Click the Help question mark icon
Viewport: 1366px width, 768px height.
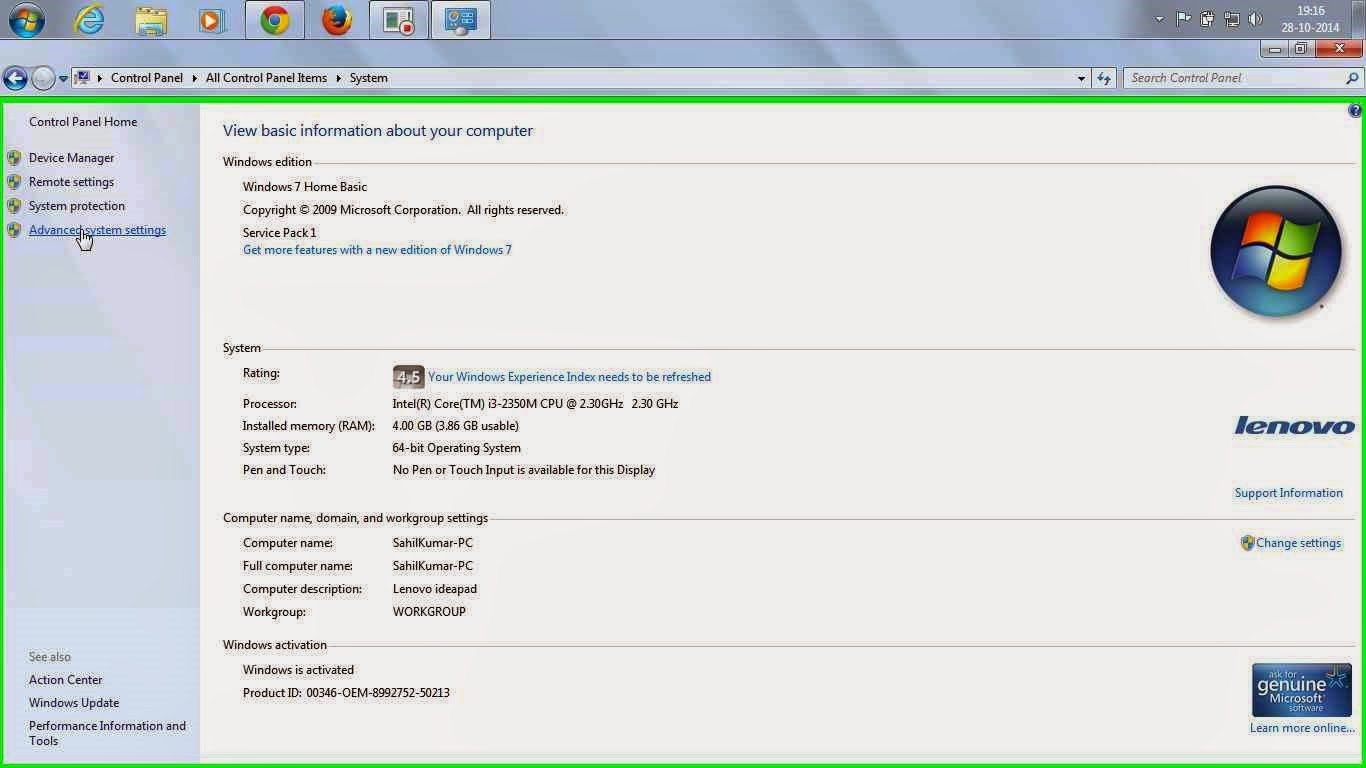click(1356, 110)
